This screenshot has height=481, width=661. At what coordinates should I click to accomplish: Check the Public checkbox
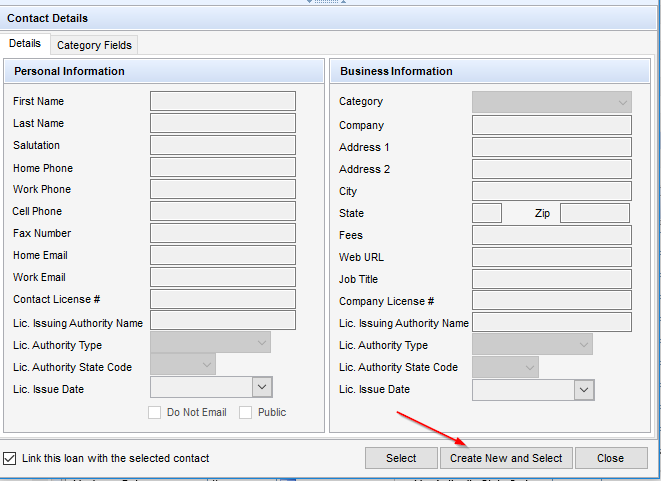pyautogui.click(x=245, y=412)
